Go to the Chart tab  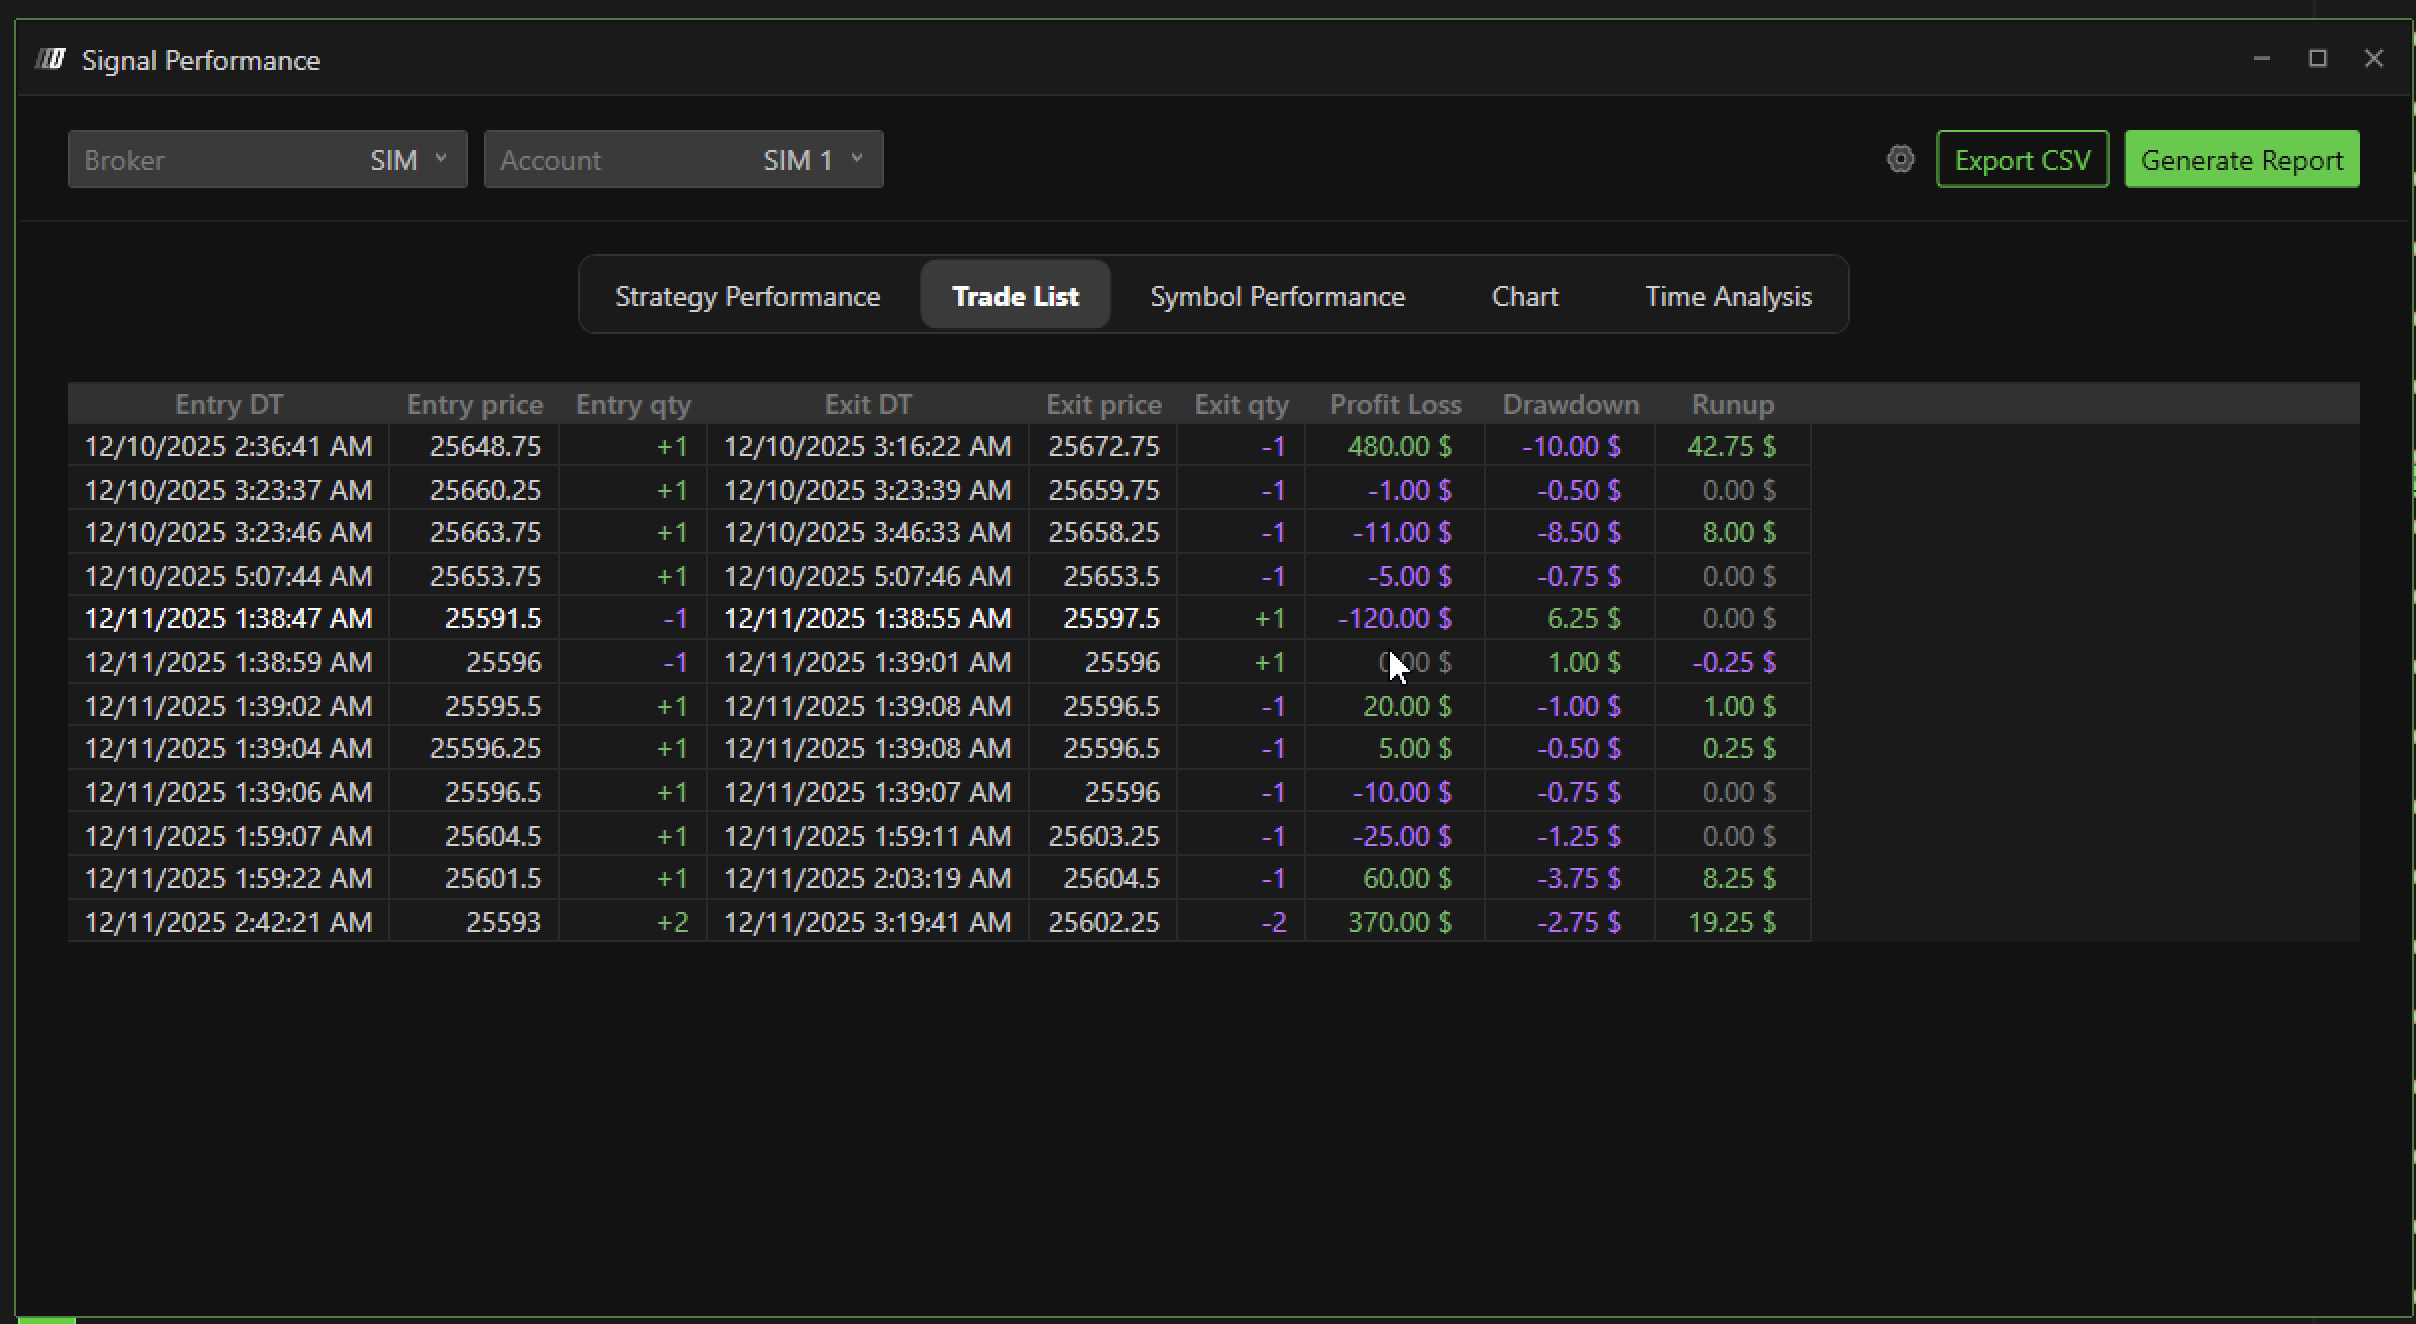pyautogui.click(x=1524, y=296)
